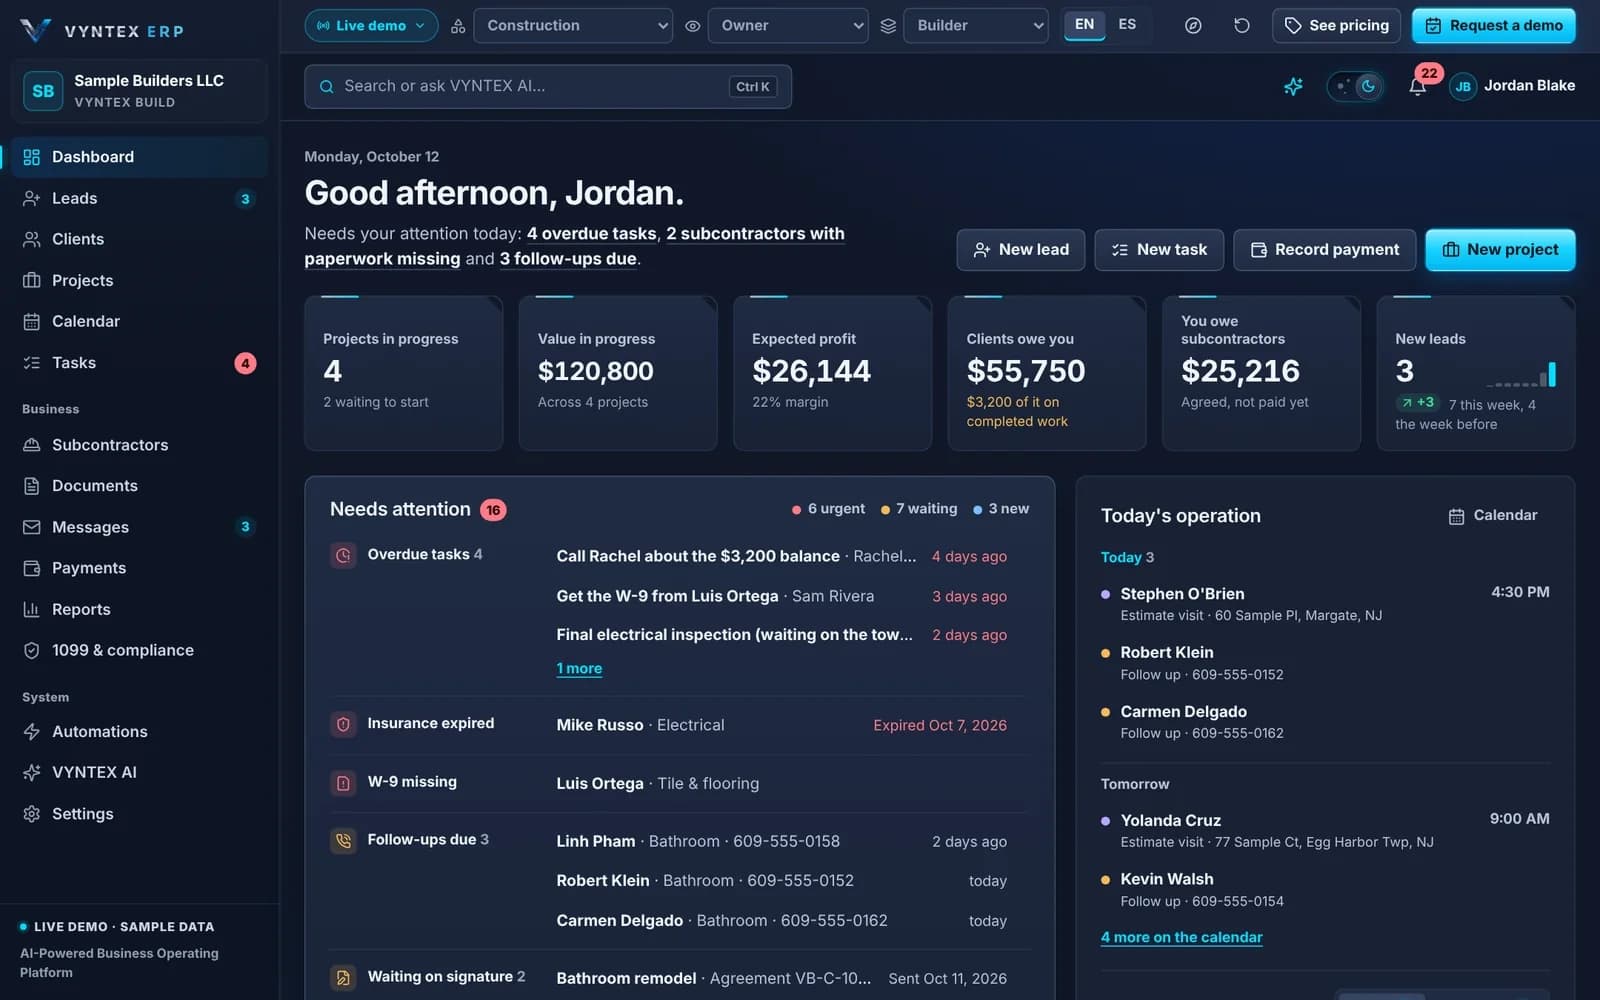This screenshot has height=1000, width=1600.
Task: Click the W-9 missing document icon
Action: (x=343, y=783)
